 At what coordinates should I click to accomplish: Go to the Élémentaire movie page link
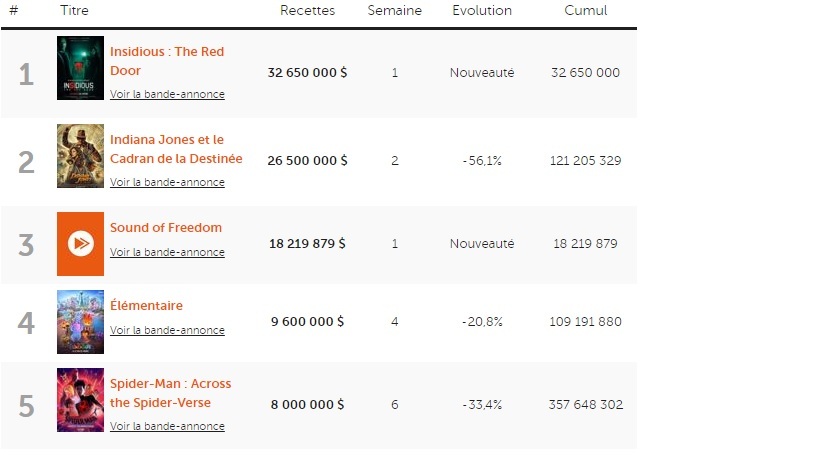pos(146,306)
